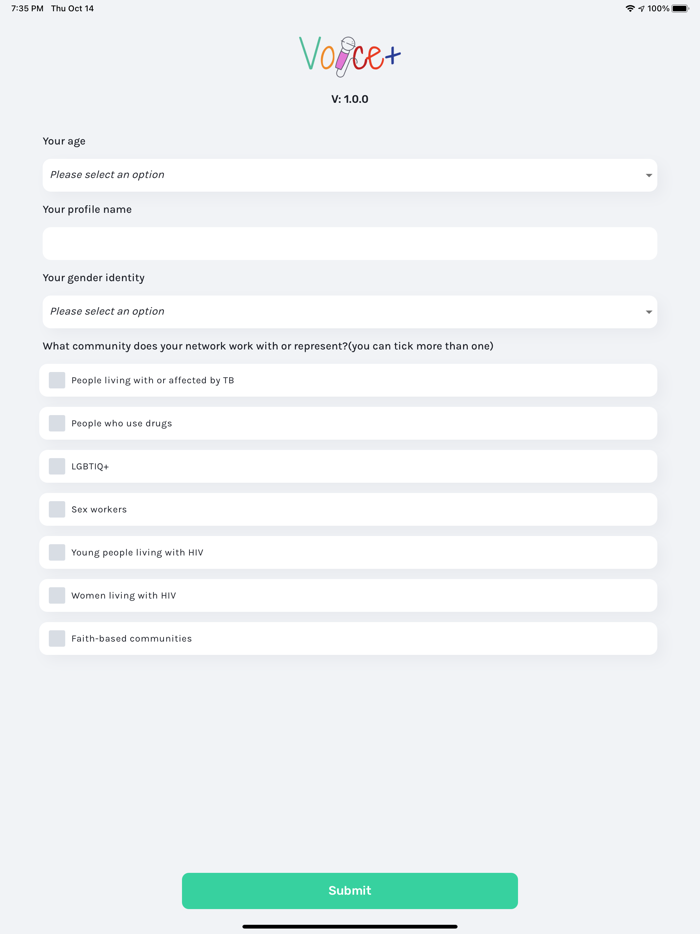Enable the Sex workers option

click(x=57, y=509)
